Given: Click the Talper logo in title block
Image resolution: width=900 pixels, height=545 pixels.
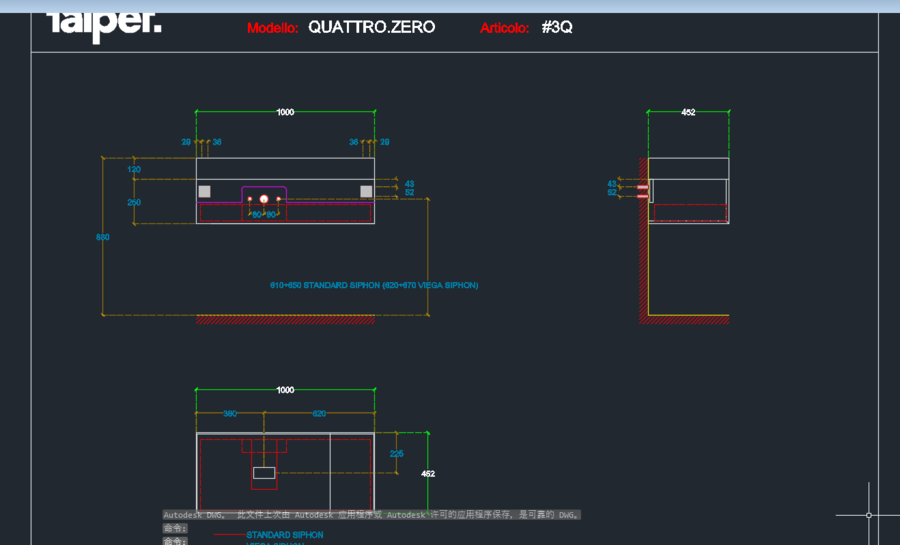Looking at the screenshot, I should [x=104, y=26].
